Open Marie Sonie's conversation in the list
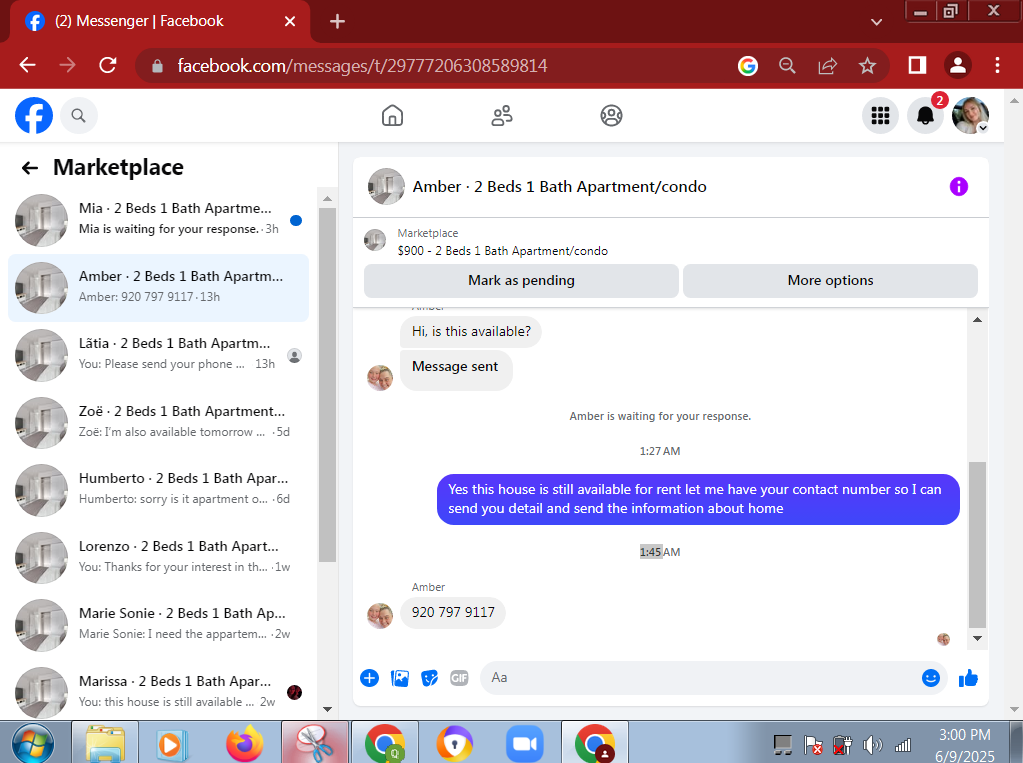1023x763 pixels. (159, 625)
